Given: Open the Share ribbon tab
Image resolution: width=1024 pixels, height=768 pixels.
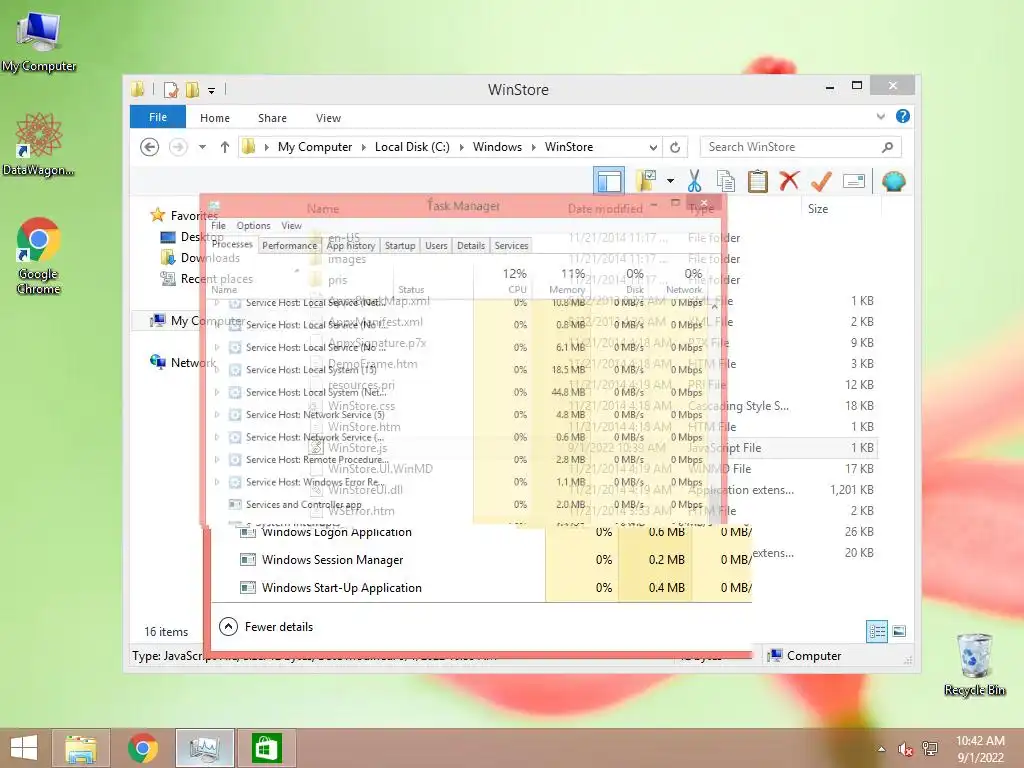Looking at the screenshot, I should [272, 118].
